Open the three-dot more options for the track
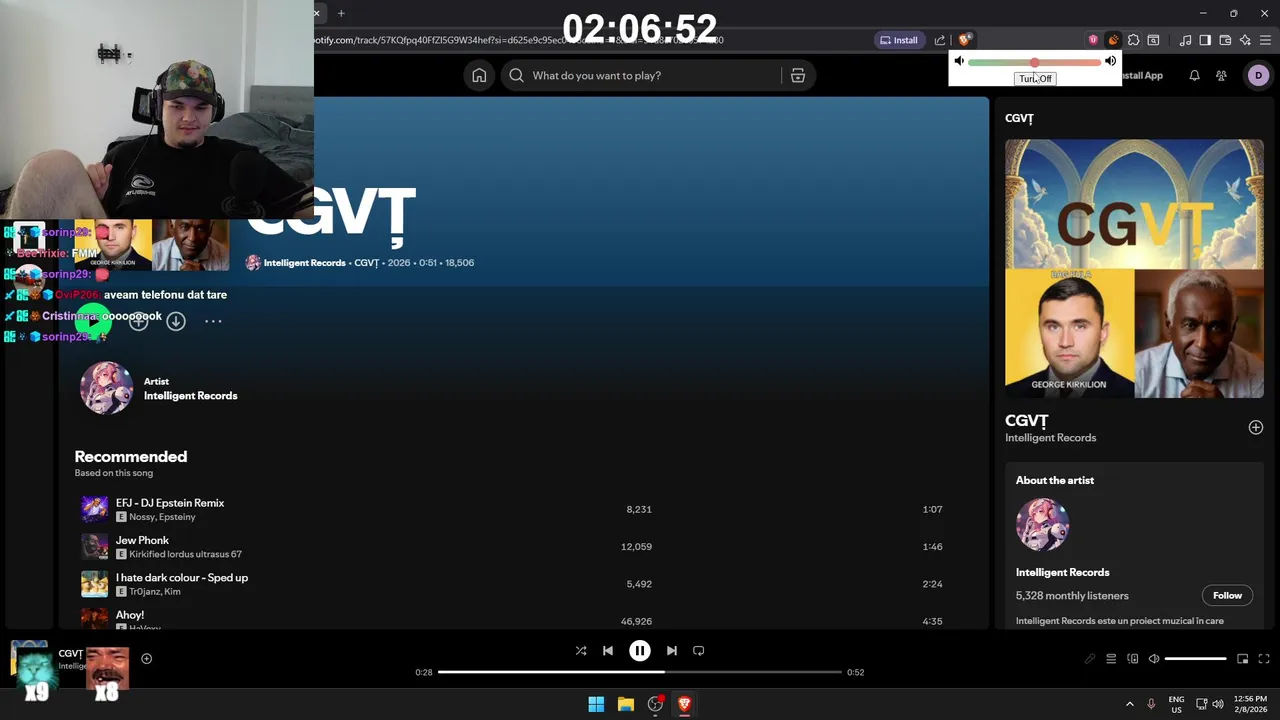1280x720 pixels. [x=213, y=321]
